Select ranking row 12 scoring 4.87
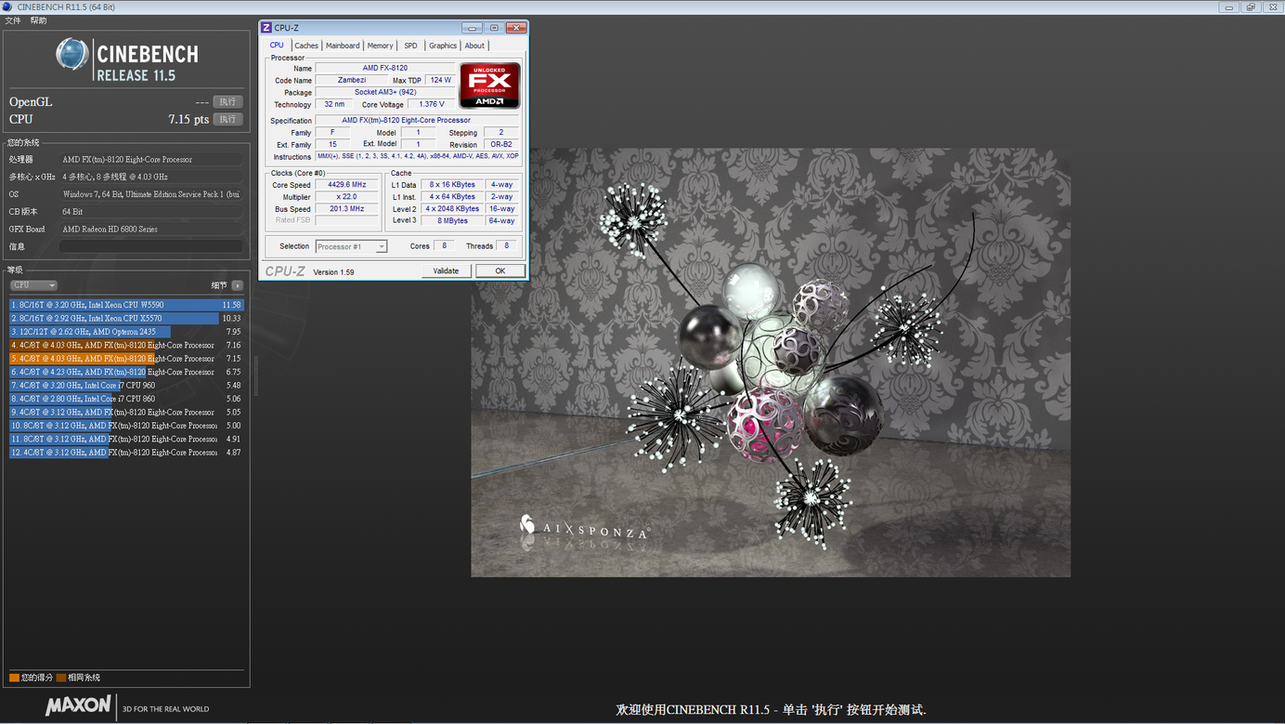1285x724 pixels. [x=127, y=452]
